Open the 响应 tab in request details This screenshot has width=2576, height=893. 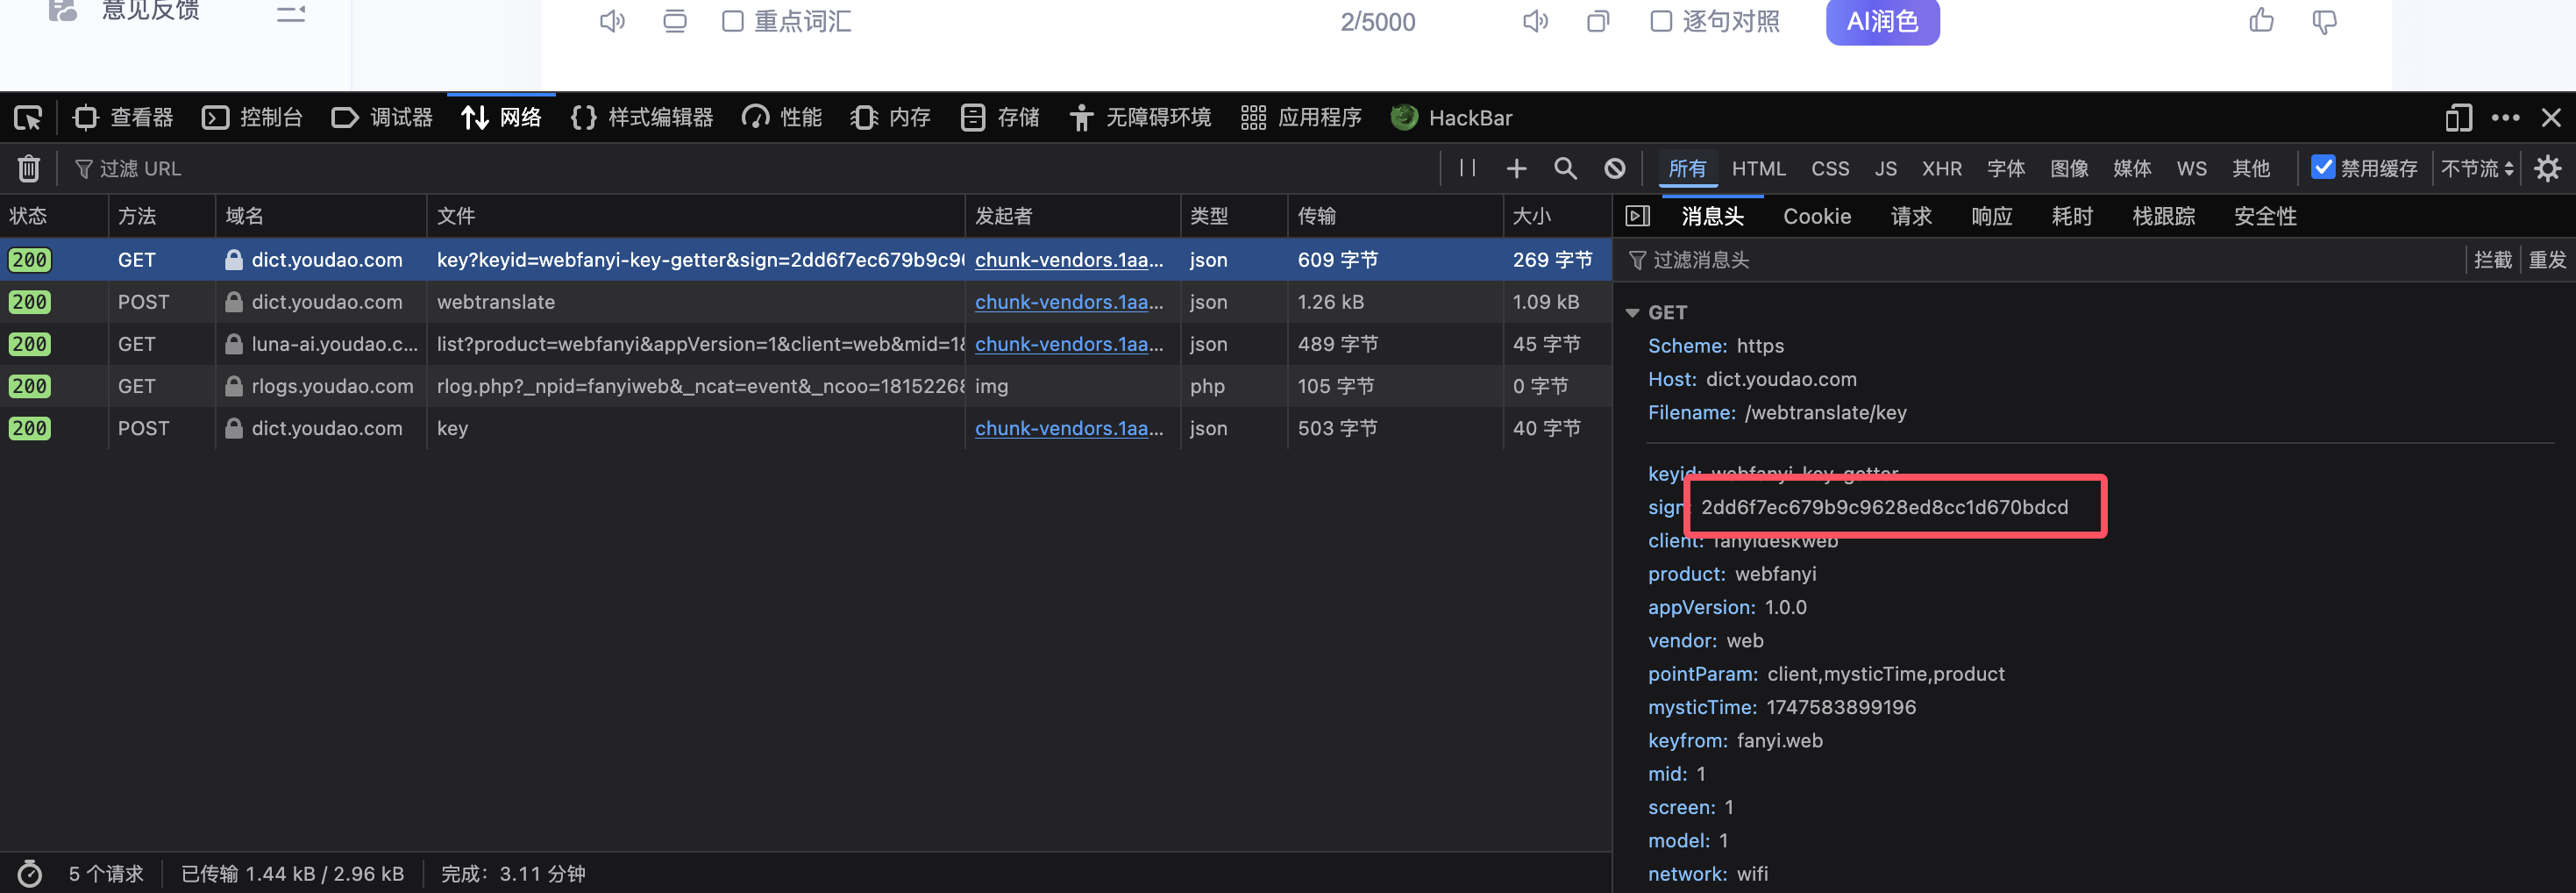coord(1991,216)
